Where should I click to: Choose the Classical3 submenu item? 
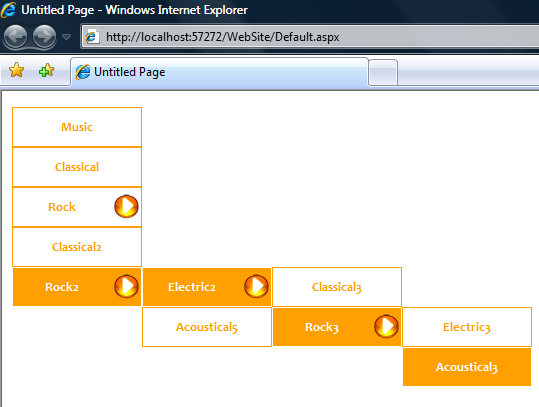[337, 287]
